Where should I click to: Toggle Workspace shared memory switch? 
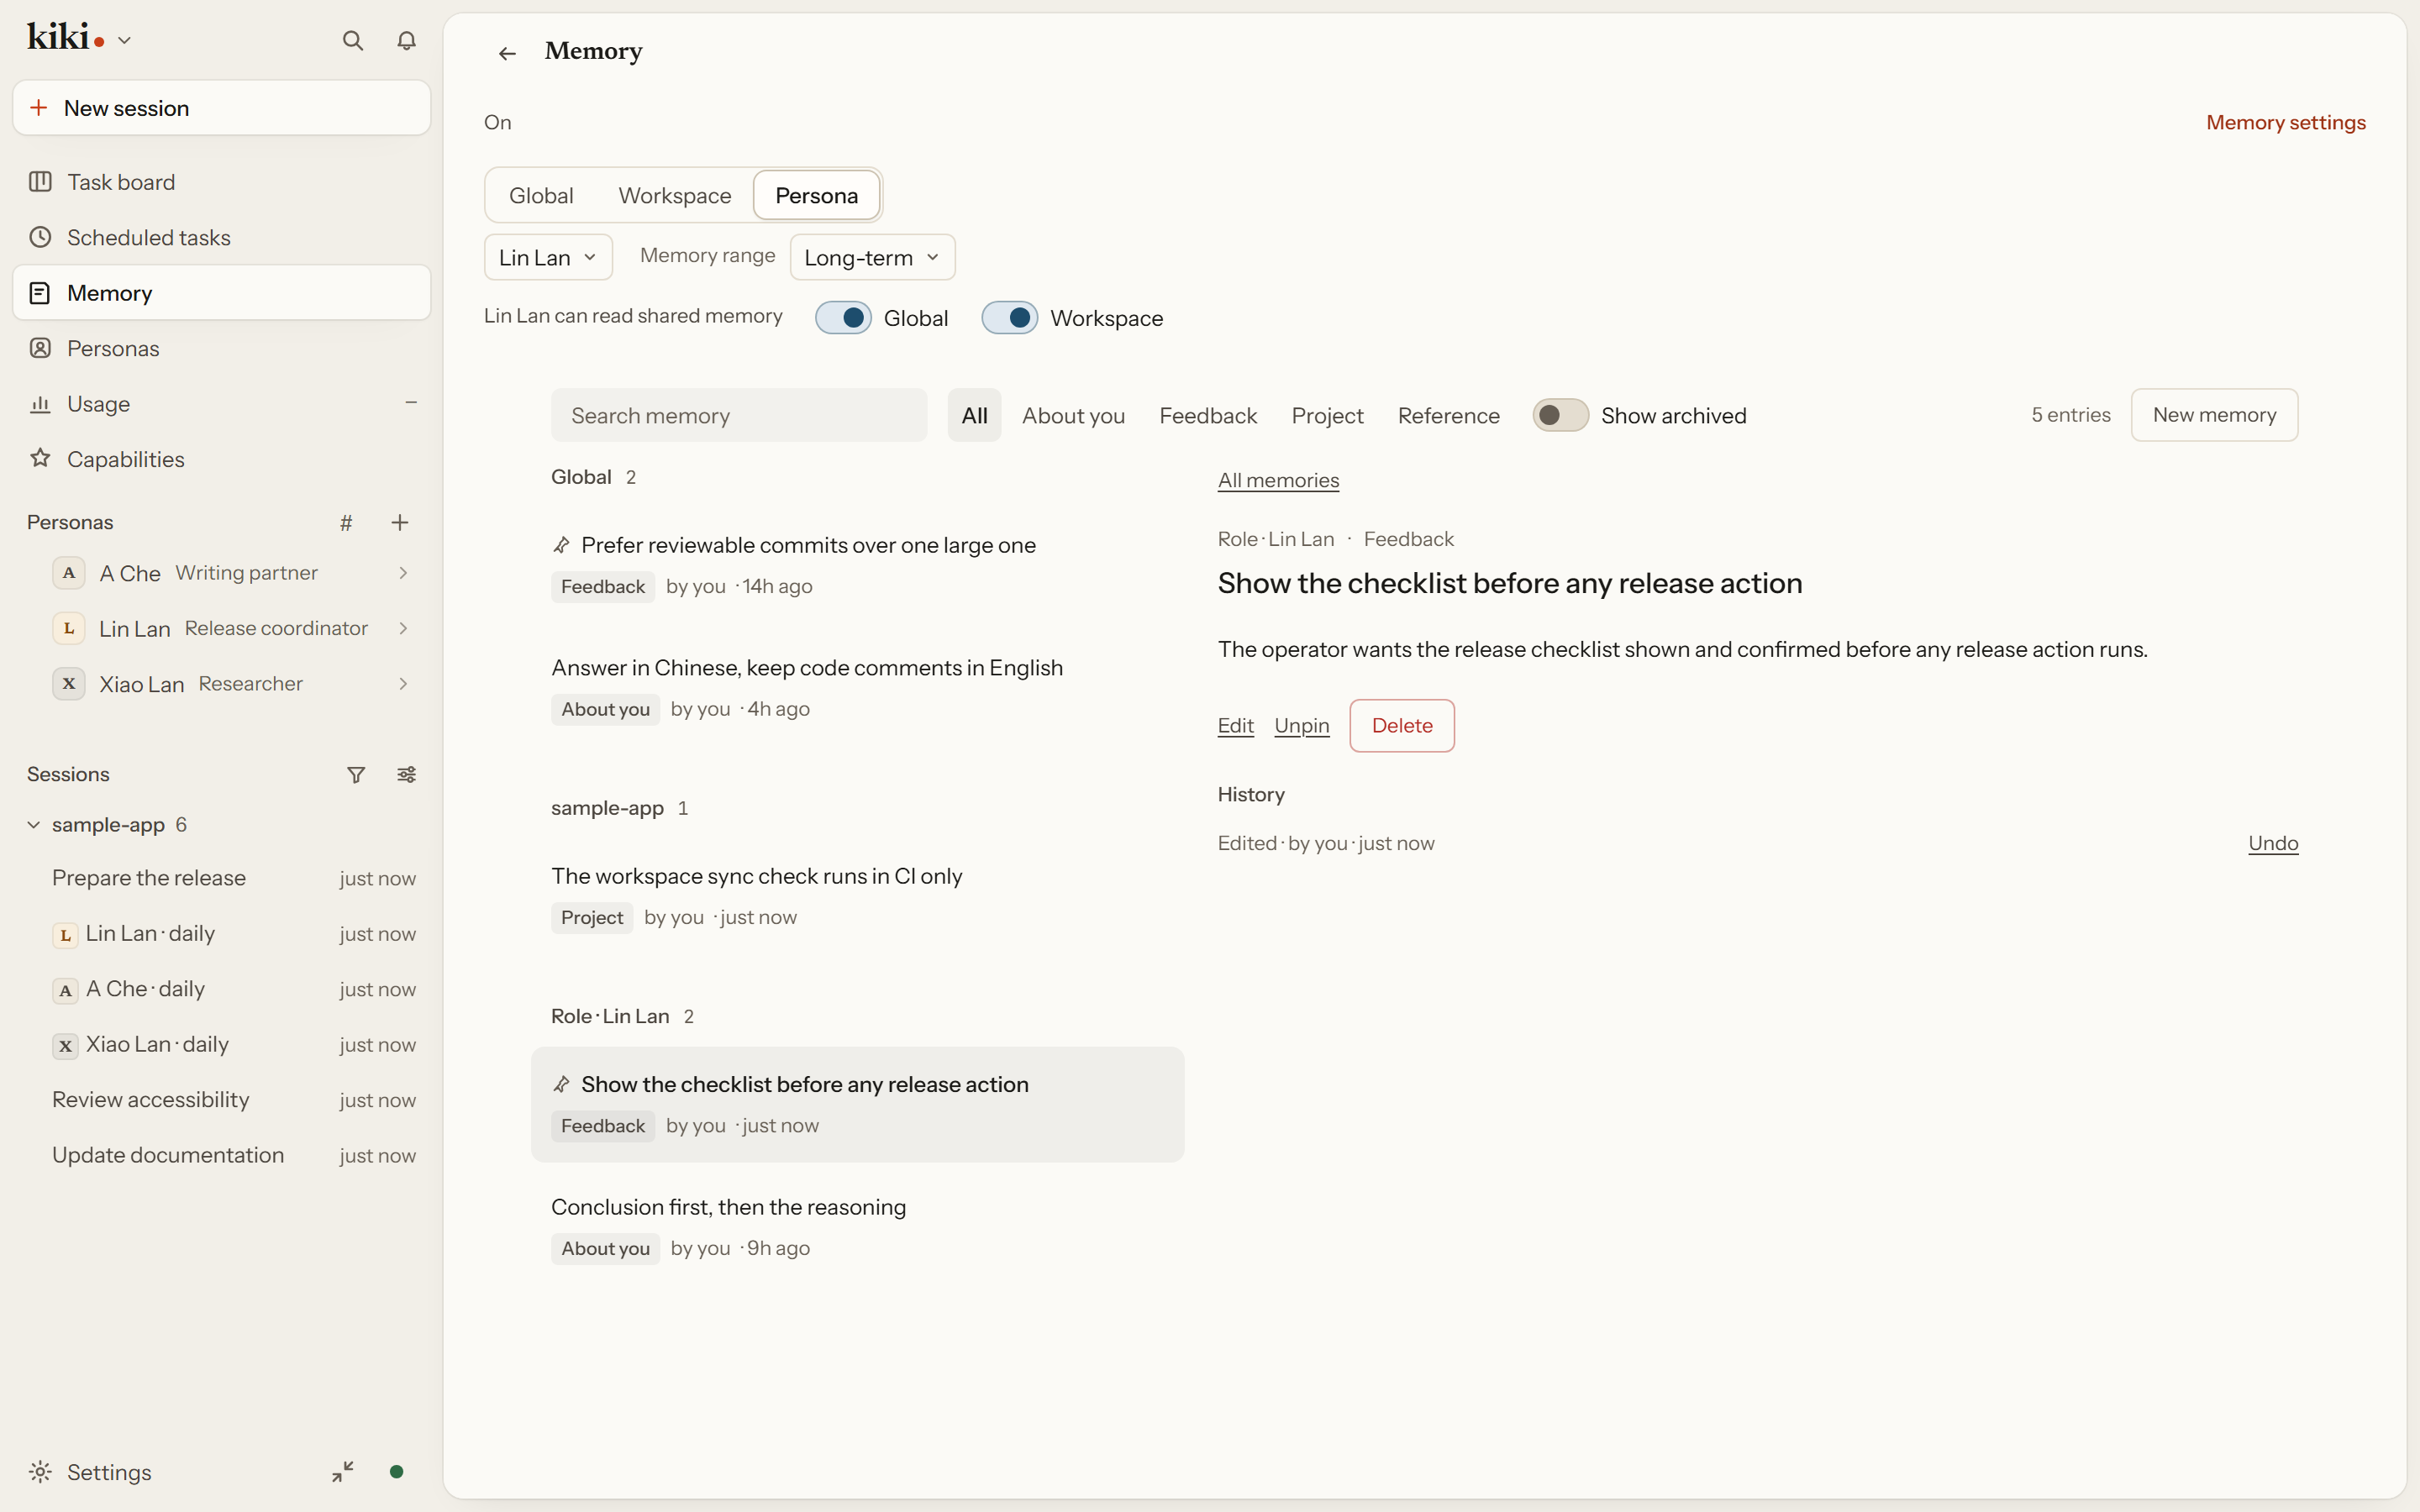pyautogui.click(x=1010, y=318)
